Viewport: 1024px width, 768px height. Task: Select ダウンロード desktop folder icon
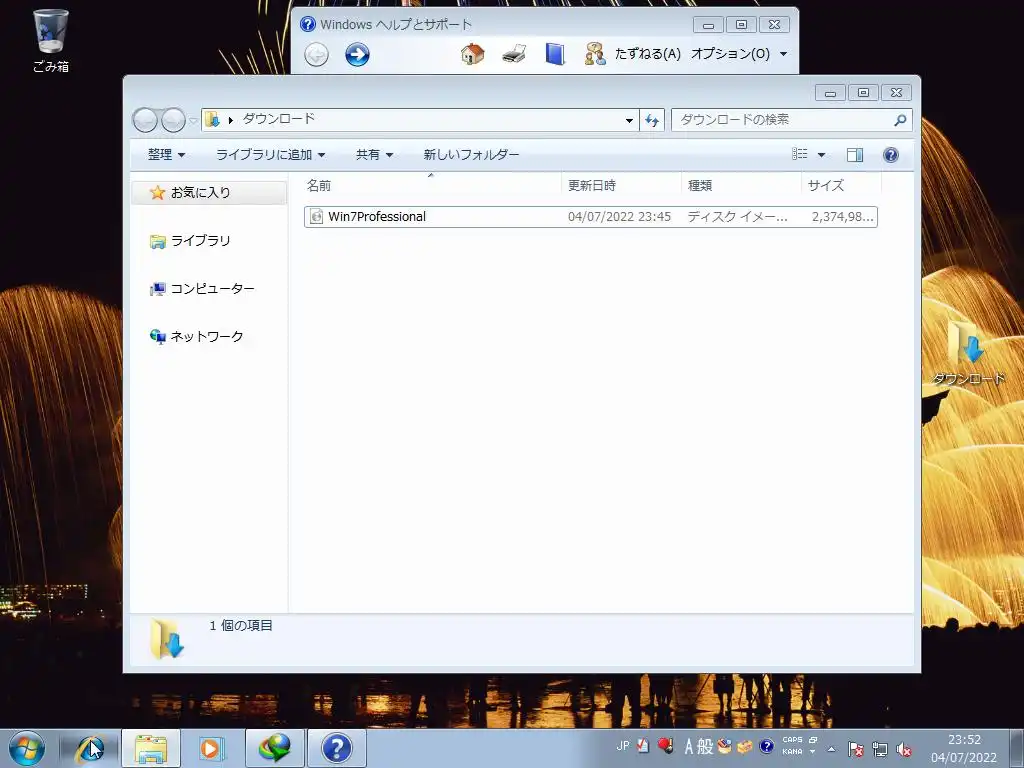pyautogui.click(x=969, y=353)
